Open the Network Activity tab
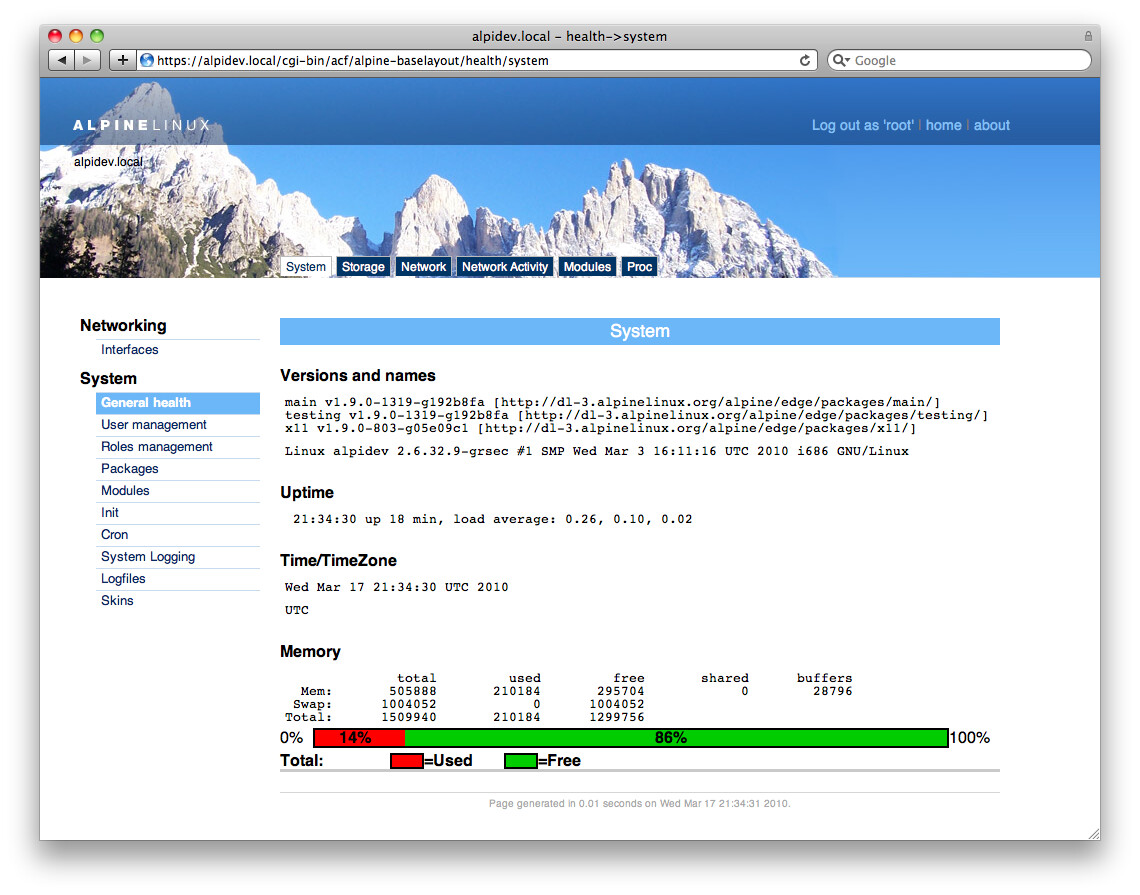 pos(505,267)
